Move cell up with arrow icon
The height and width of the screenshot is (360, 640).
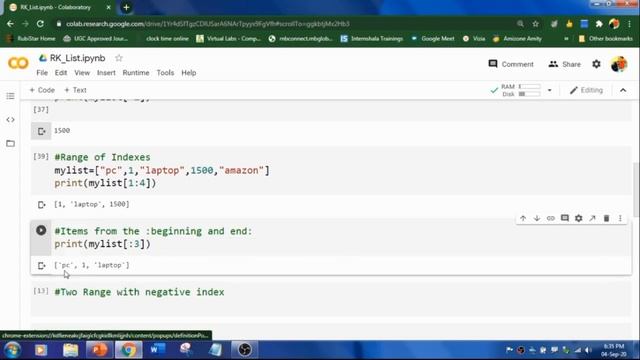[x=523, y=218]
